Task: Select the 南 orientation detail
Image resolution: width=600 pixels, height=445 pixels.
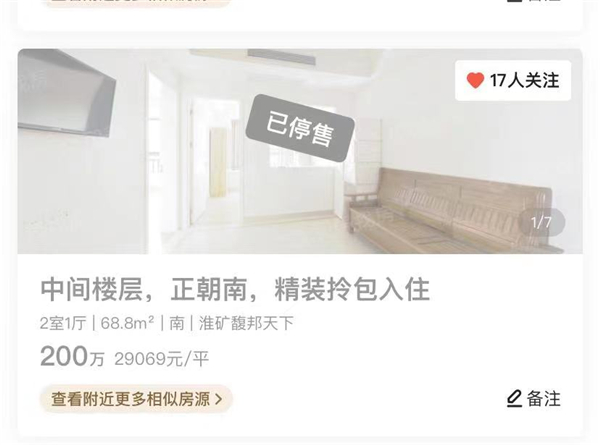Action: coord(176,324)
